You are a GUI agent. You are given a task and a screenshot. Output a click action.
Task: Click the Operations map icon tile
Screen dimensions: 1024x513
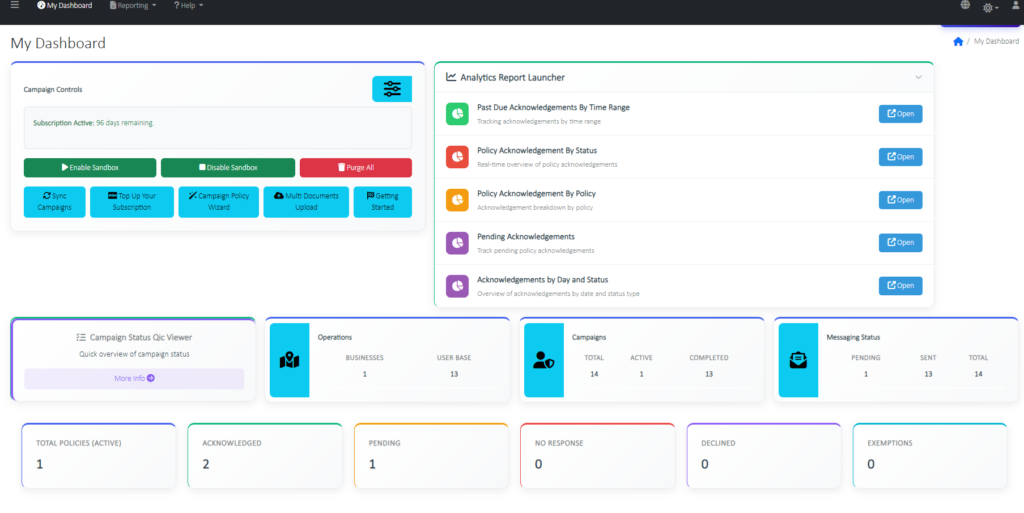click(x=290, y=361)
